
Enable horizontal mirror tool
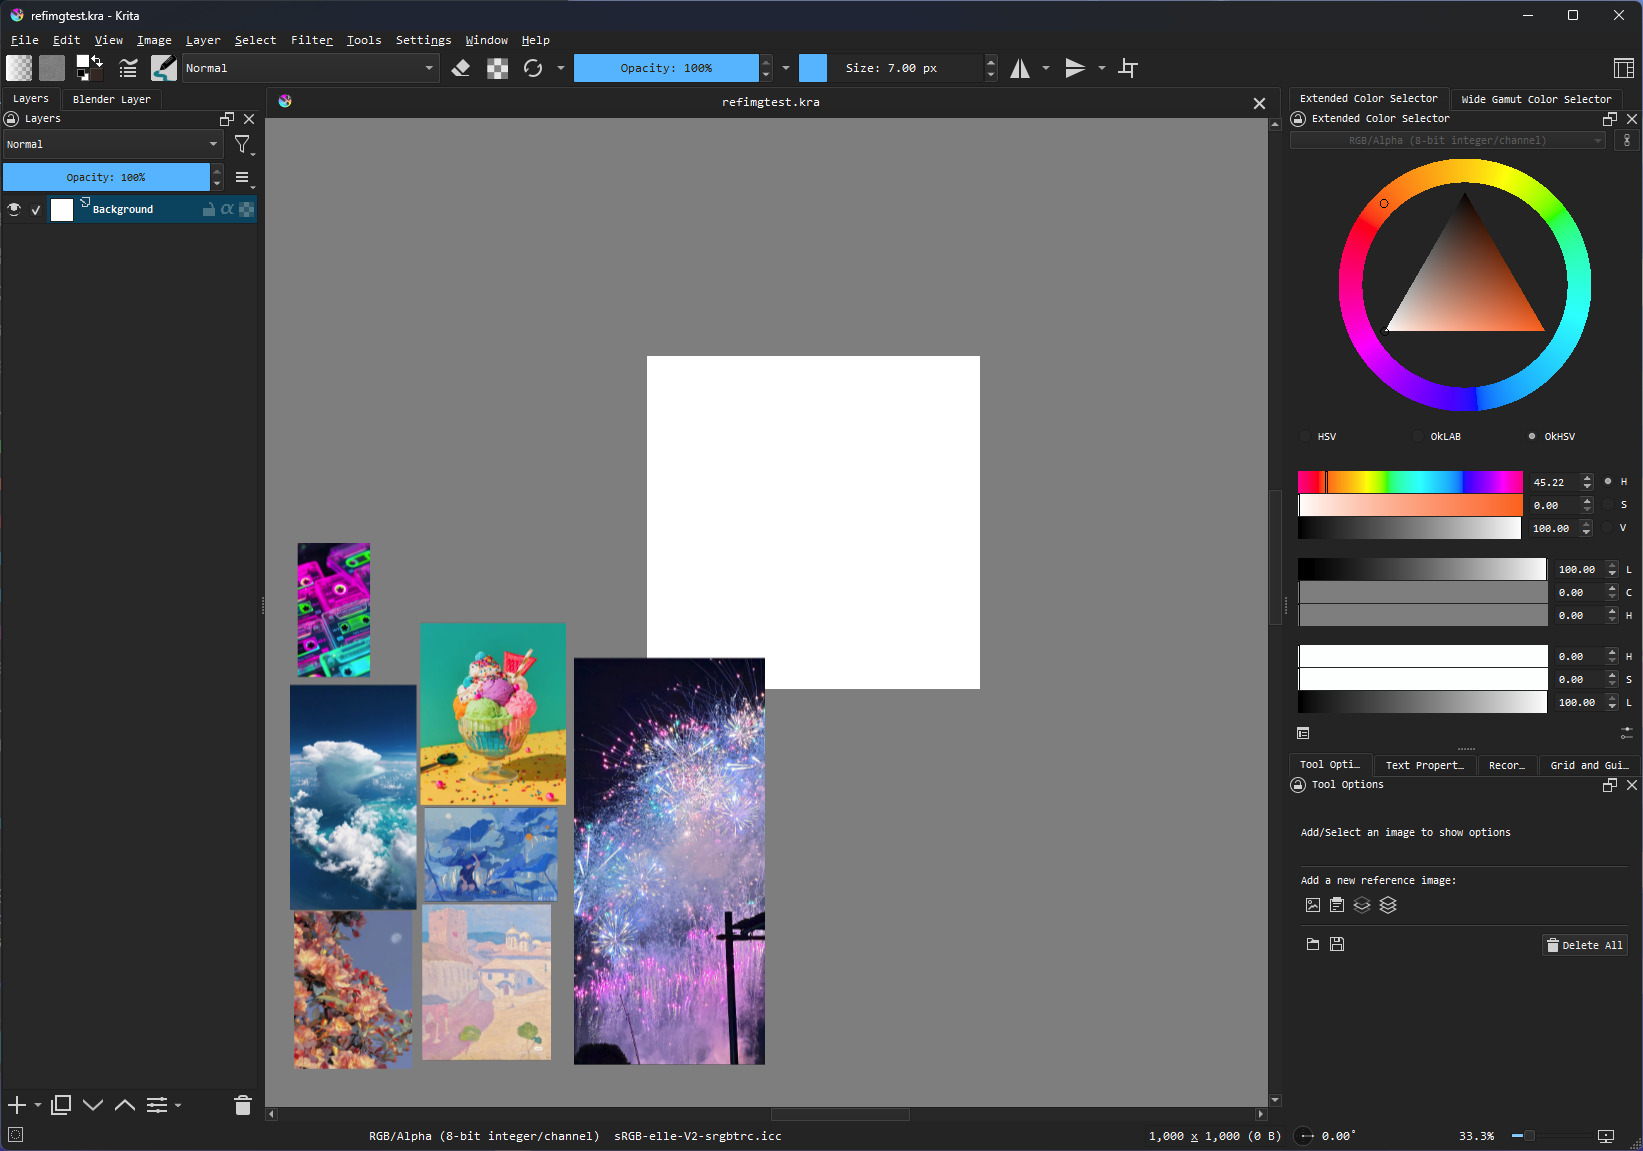[1020, 68]
